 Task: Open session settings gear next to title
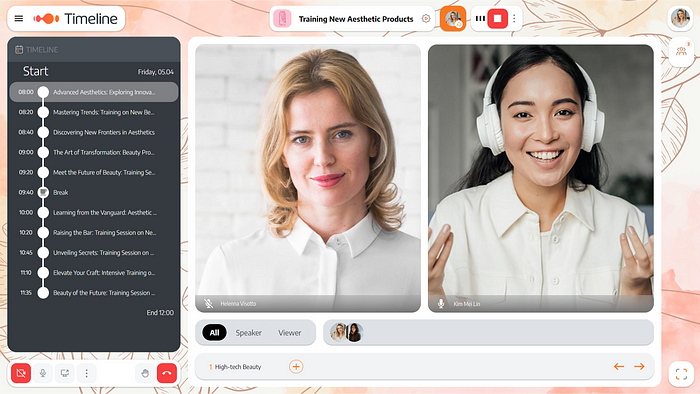(x=426, y=19)
